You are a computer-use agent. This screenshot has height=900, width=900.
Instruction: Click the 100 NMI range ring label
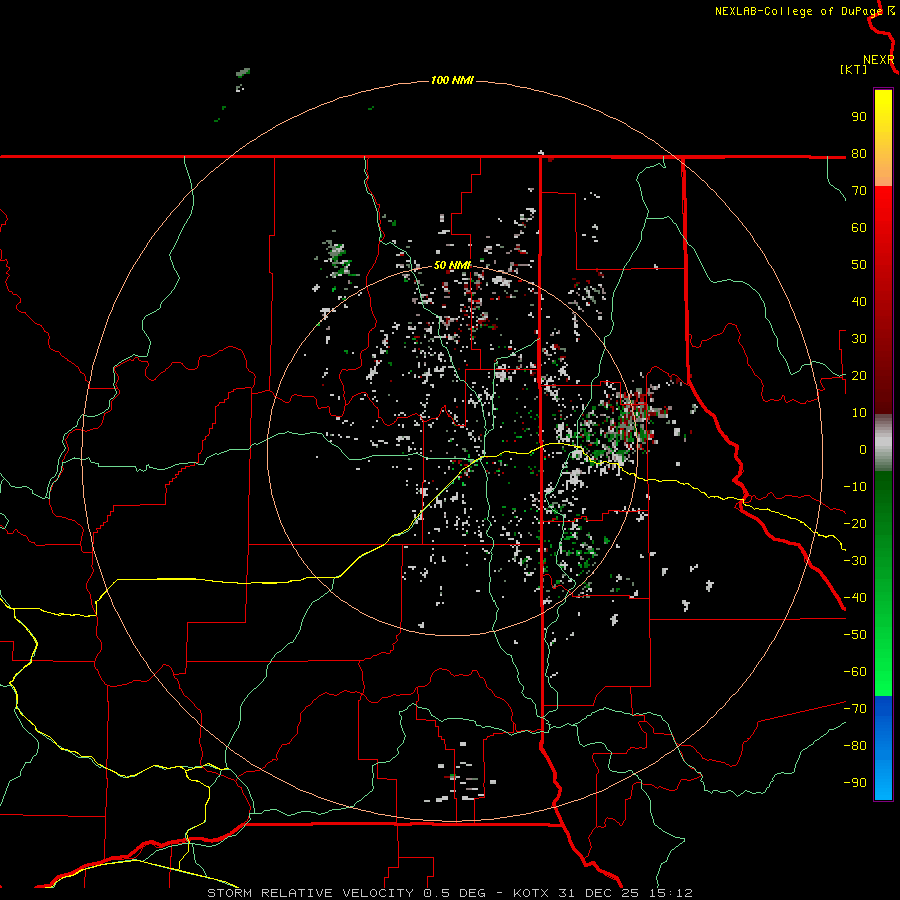pos(452,80)
